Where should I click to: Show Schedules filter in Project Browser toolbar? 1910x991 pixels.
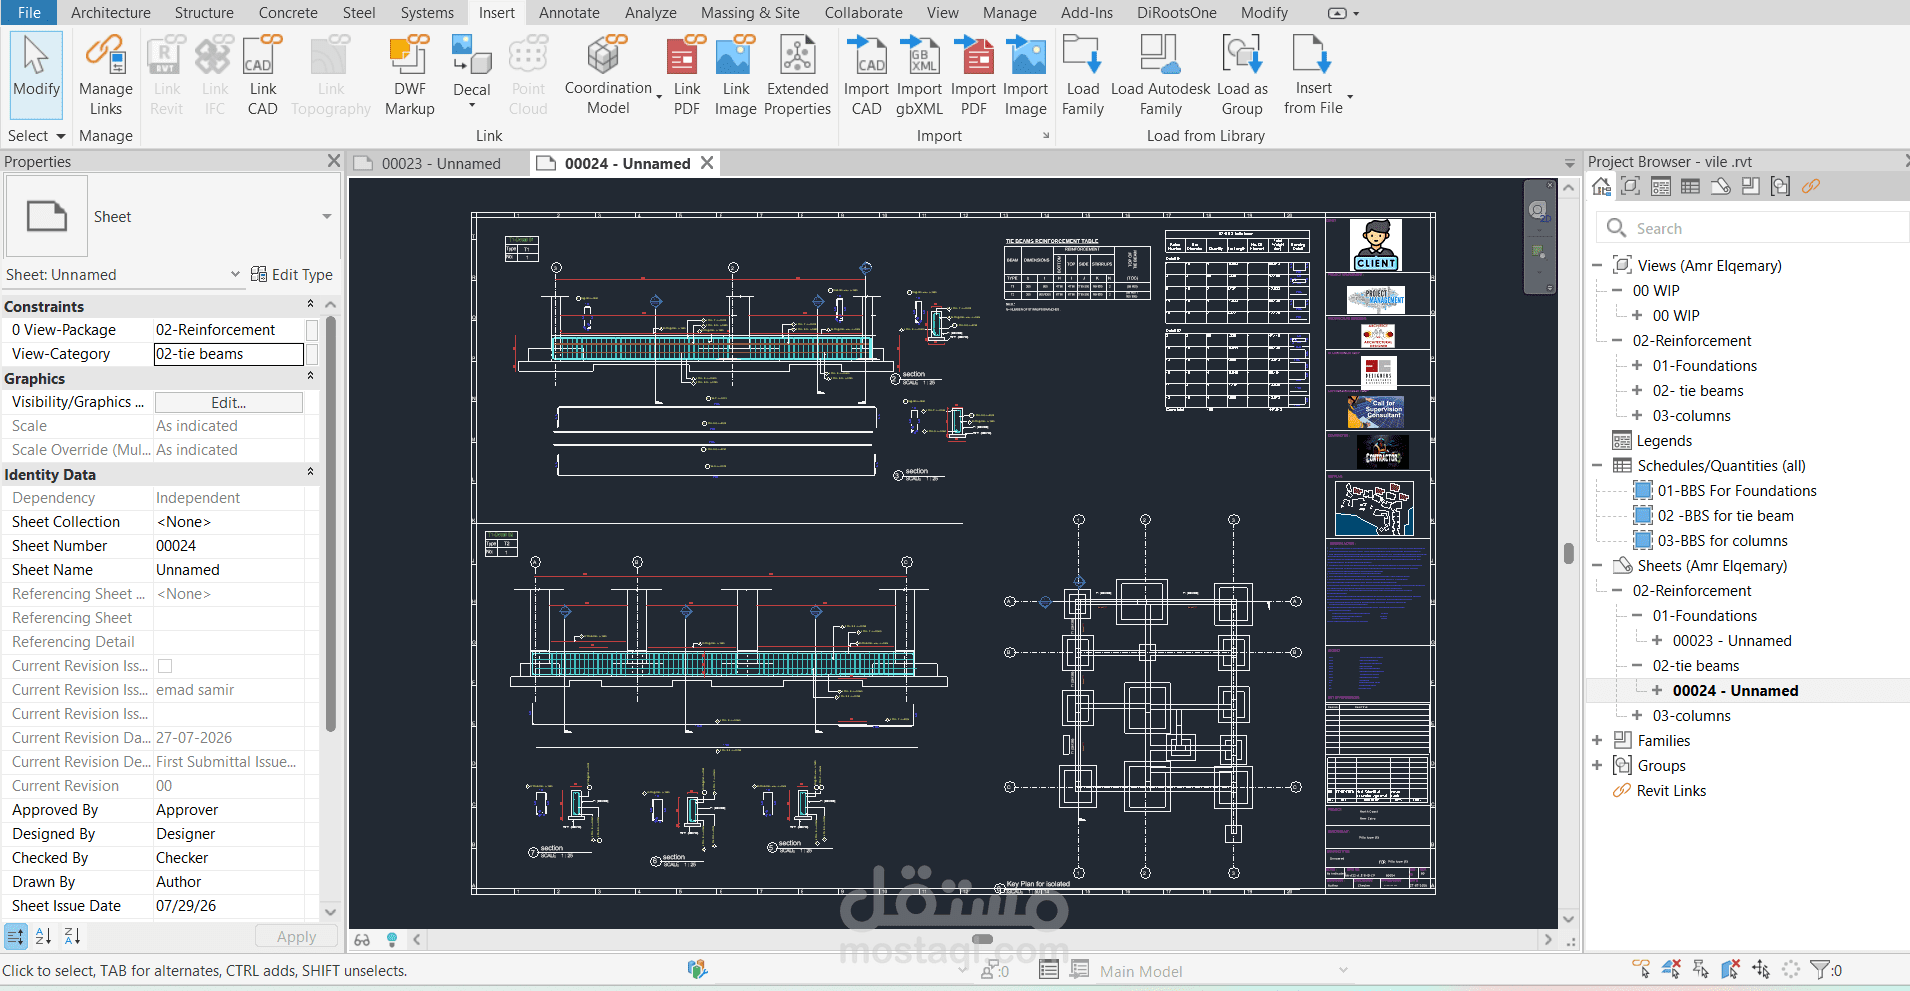(x=1690, y=186)
